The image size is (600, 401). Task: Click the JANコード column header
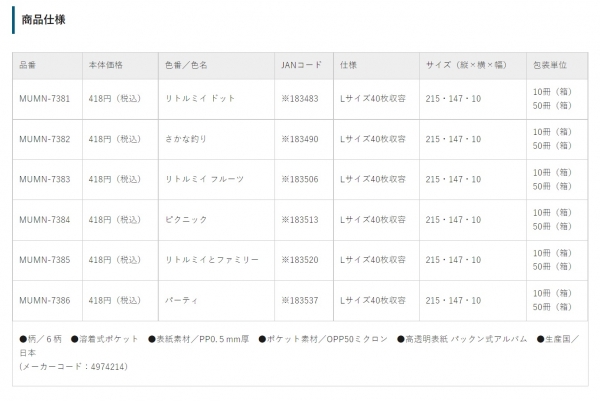tap(302, 65)
